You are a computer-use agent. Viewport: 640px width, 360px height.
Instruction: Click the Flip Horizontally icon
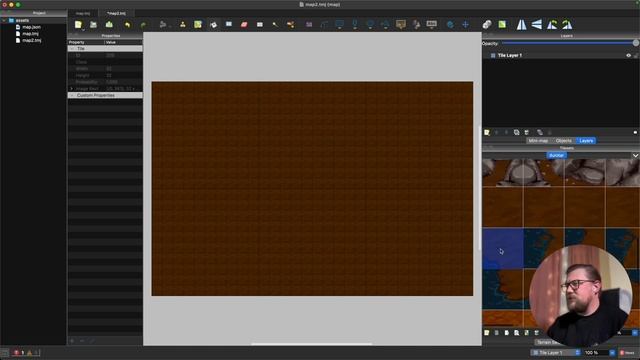pyautogui.click(x=521, y=24)
